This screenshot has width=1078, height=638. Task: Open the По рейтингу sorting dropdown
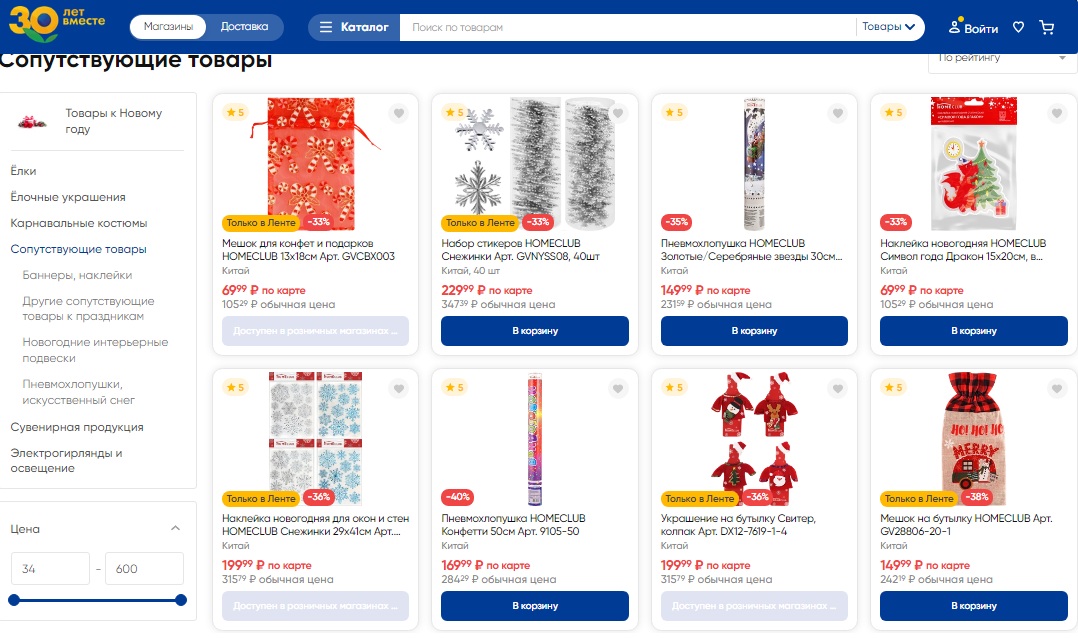click(1002, 58)
